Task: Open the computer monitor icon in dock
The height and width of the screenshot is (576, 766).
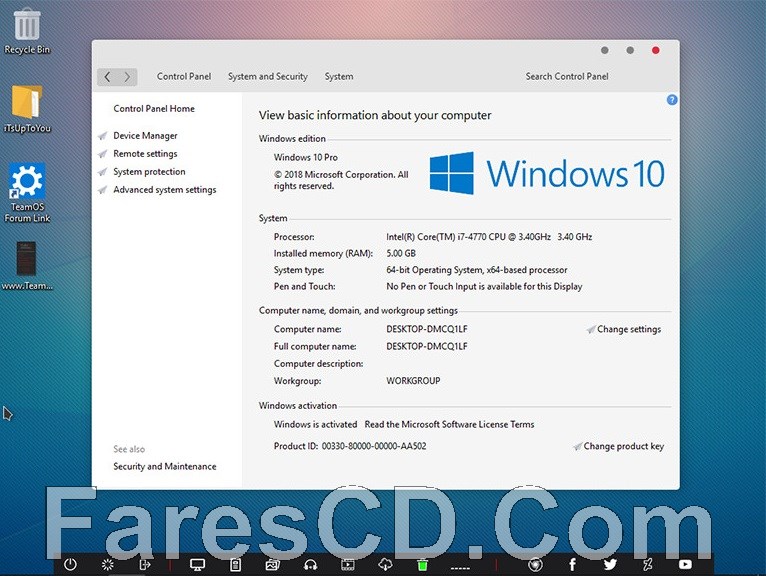Action: click(x=197, y=565)
